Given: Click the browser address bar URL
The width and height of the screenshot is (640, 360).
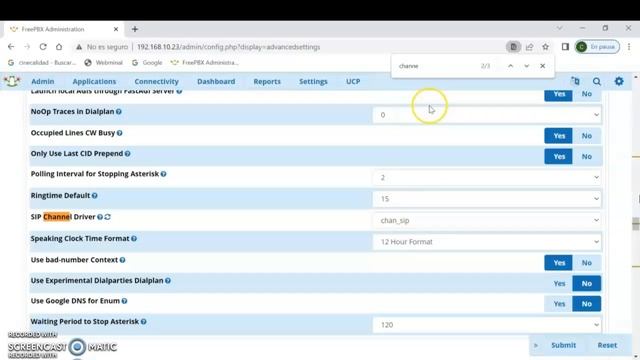Looking at the screenshot, I should (229, 47).
